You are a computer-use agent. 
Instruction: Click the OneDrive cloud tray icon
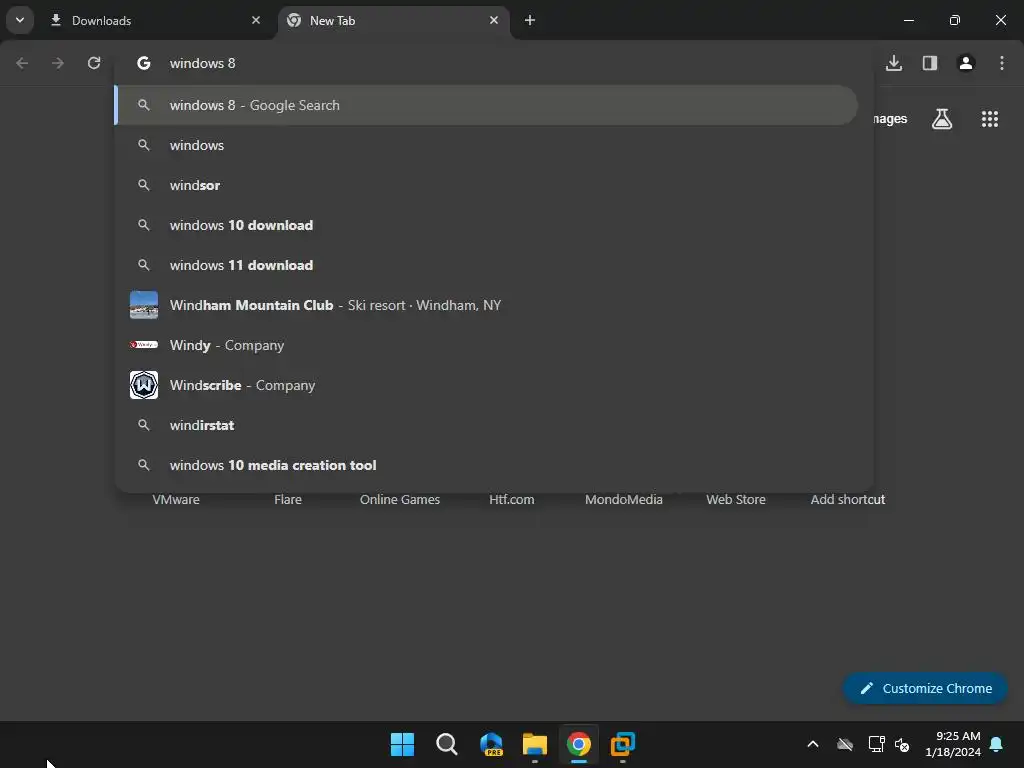[845, 744]
